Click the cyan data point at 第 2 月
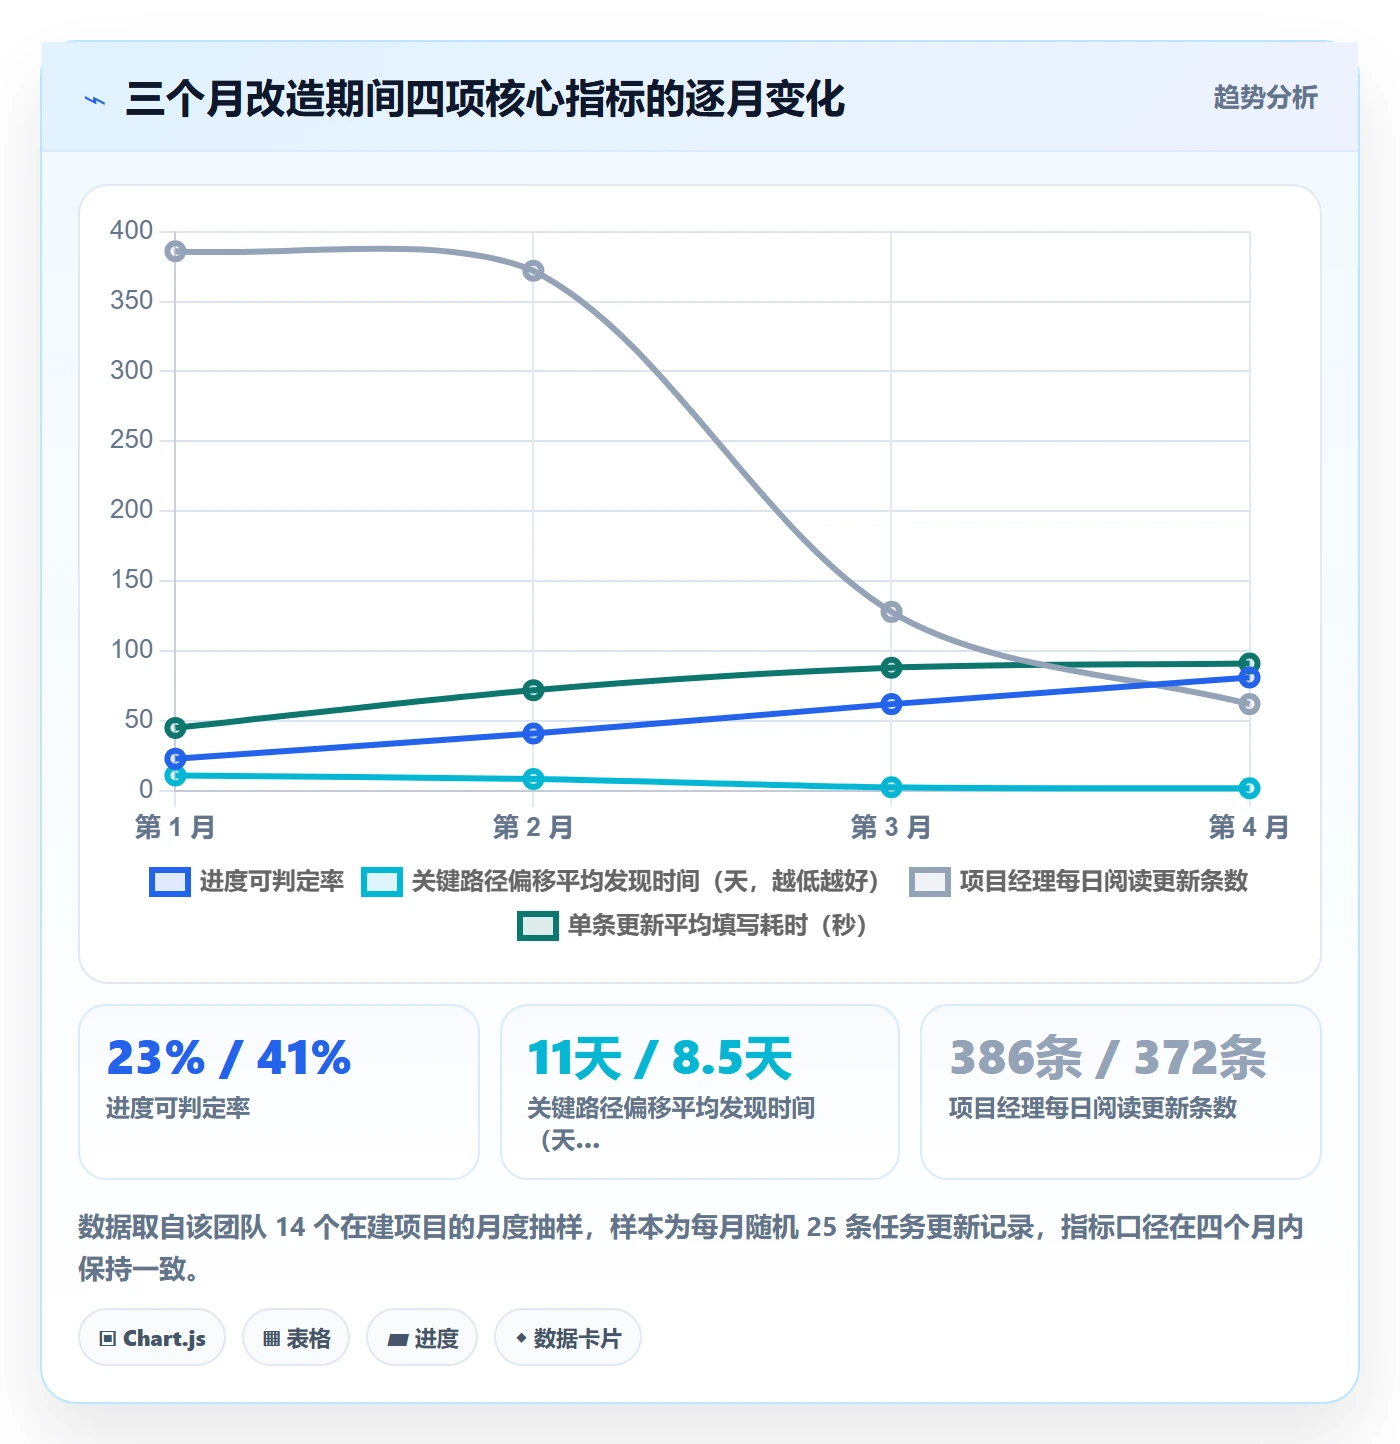The width and height of the screenshot is (1400, 1444). (533, 779)
